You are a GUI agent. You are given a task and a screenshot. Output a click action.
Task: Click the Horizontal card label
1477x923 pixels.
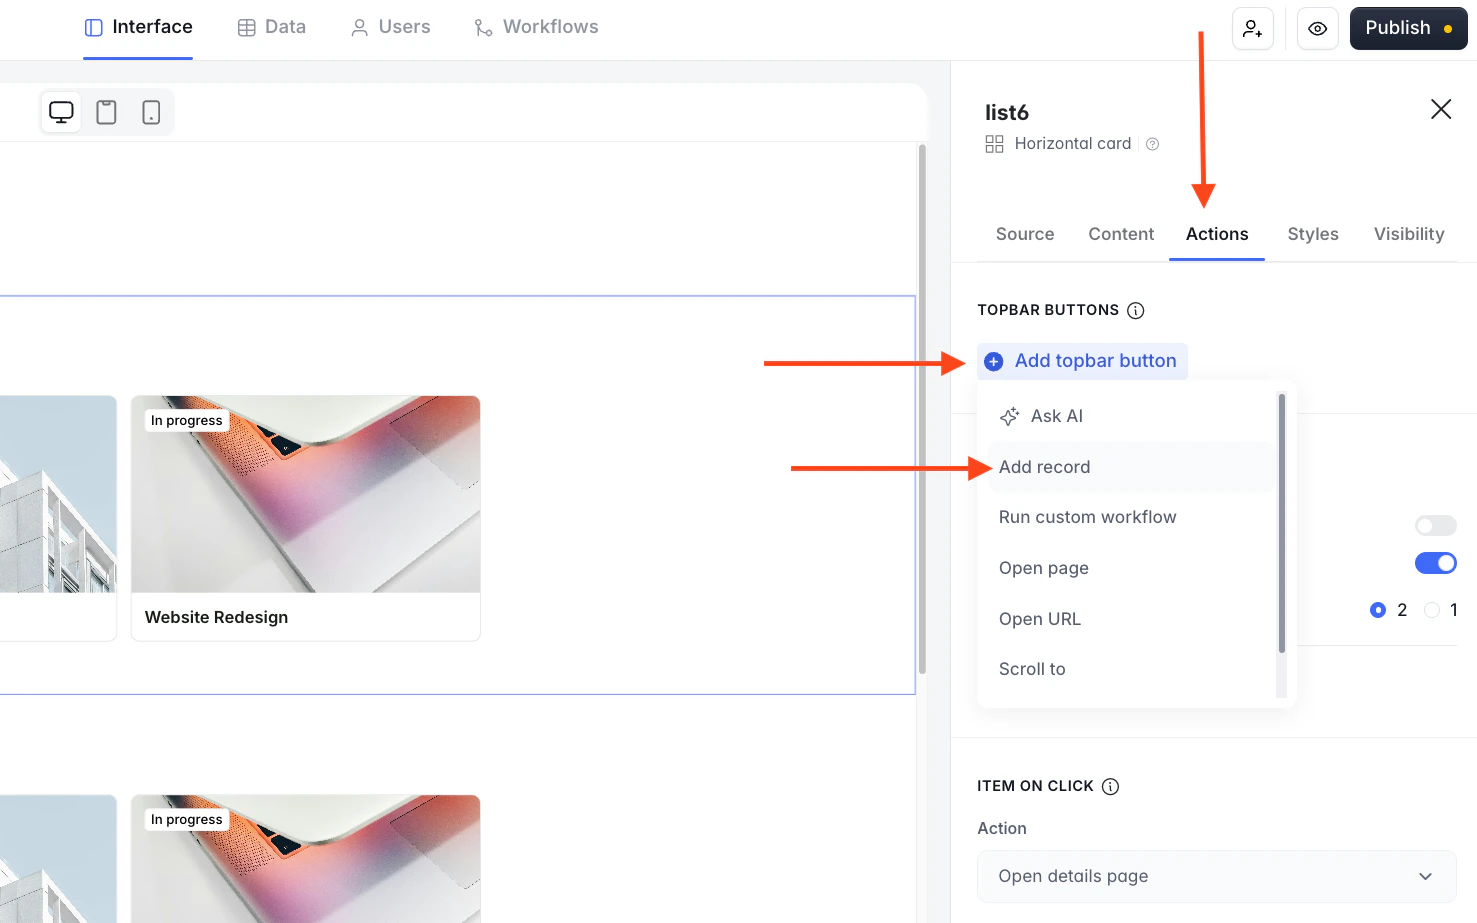(1073, 144)
